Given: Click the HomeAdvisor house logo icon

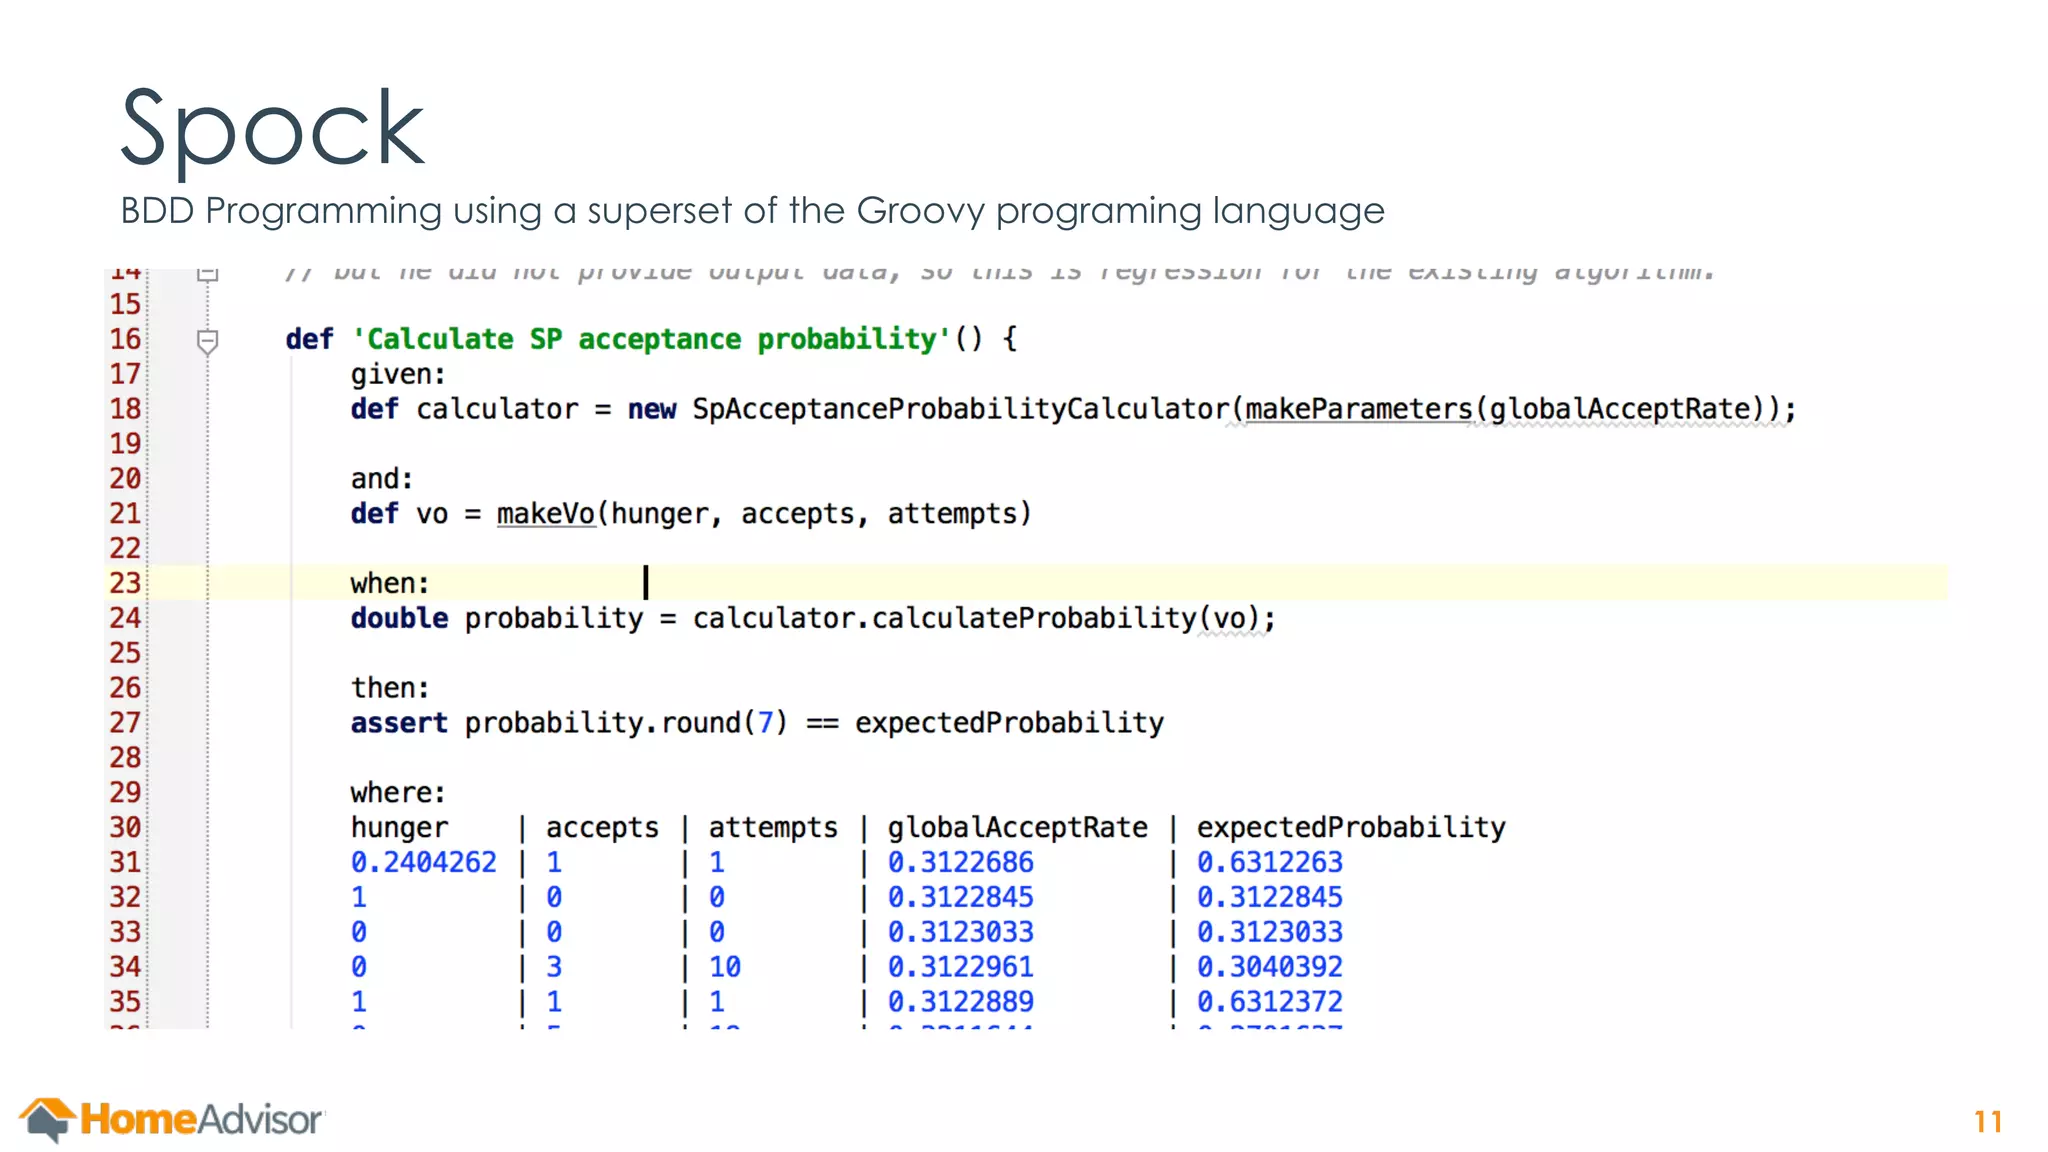Looking at the screenshot, I should pyautogui.click(x=47, y=1119).
